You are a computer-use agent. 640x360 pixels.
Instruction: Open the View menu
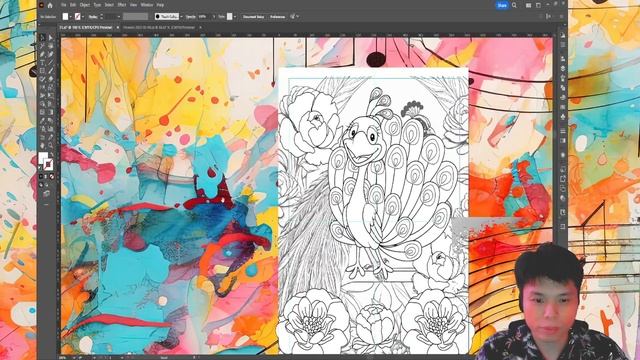[133, 5]
